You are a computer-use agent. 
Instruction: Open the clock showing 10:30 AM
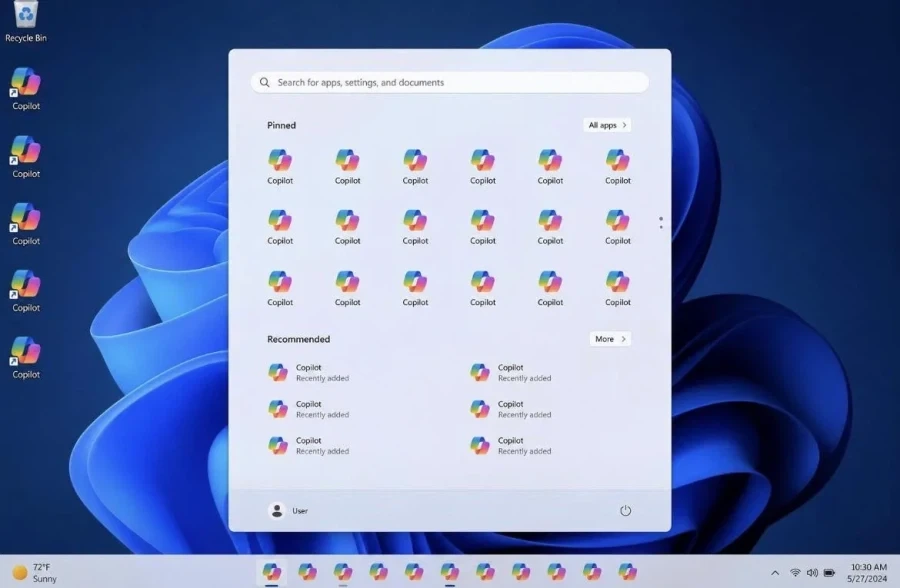[868, 572]
